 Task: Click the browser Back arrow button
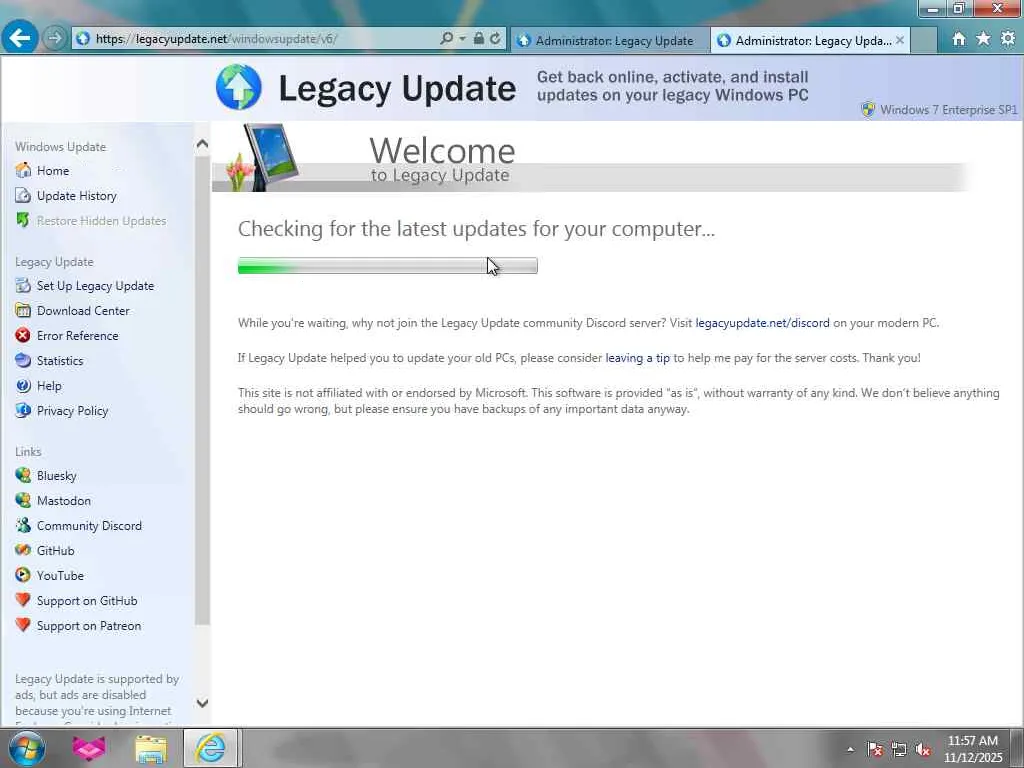[20, 38]
